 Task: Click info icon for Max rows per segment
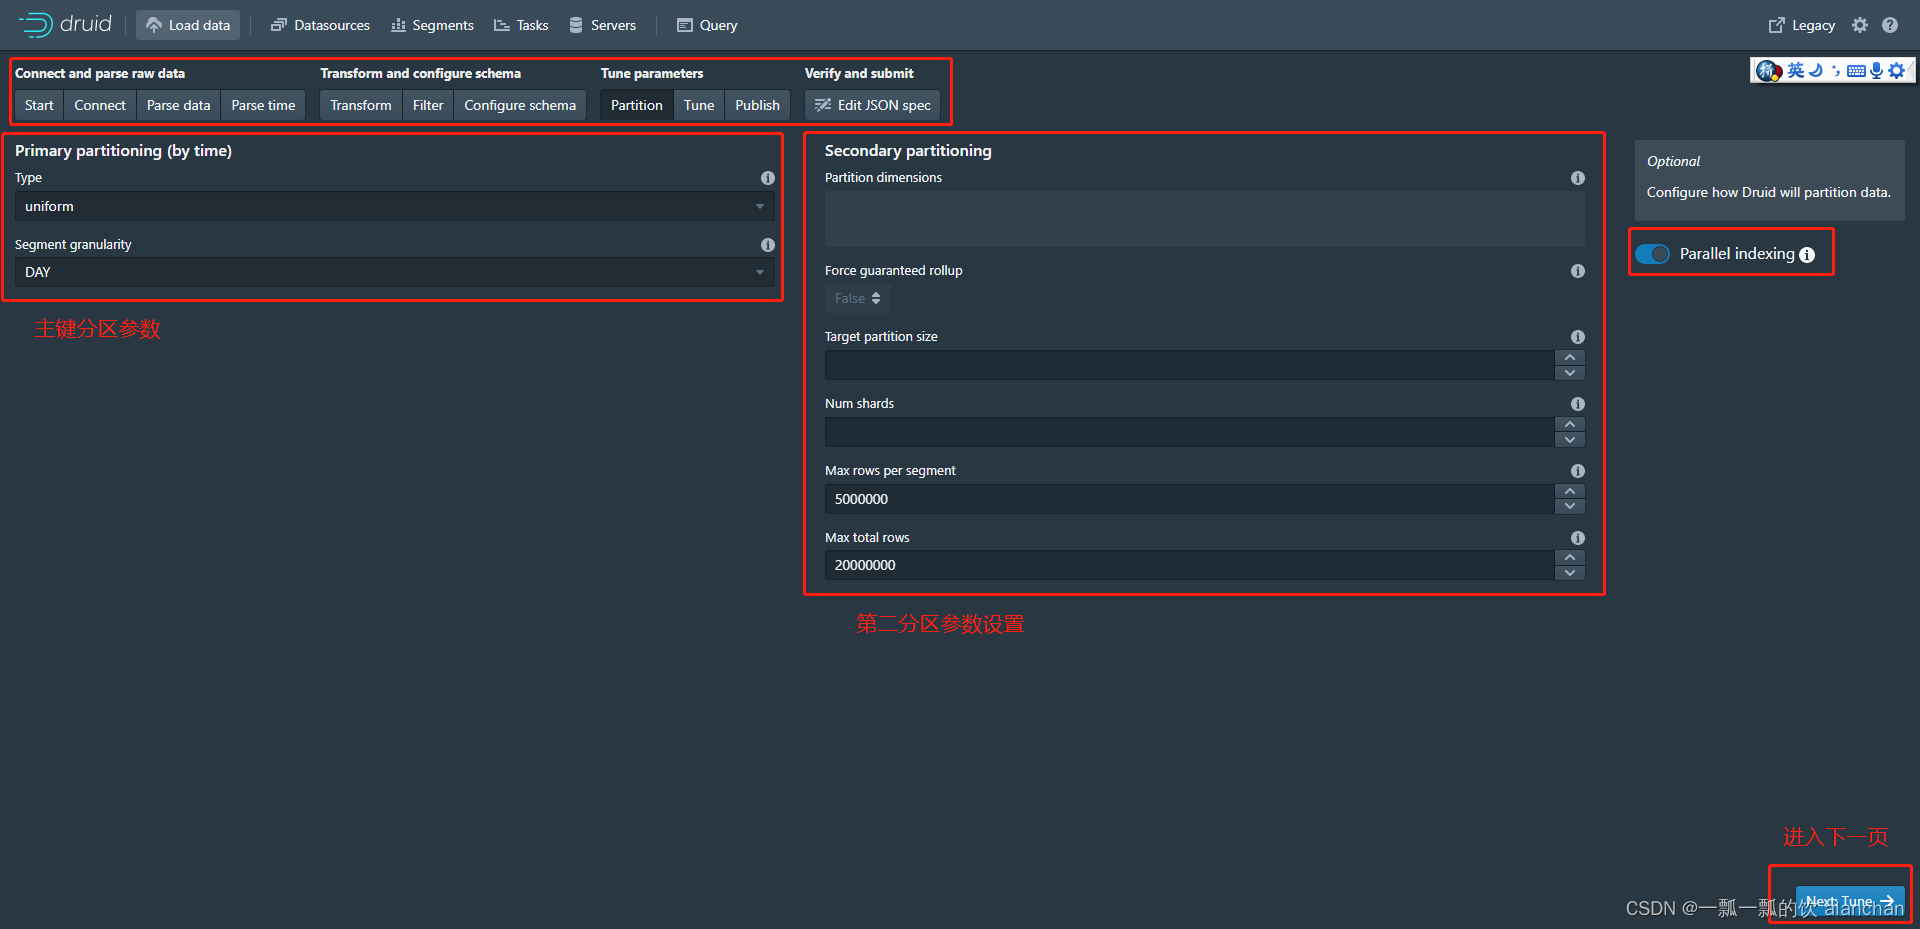[1577, 471]
